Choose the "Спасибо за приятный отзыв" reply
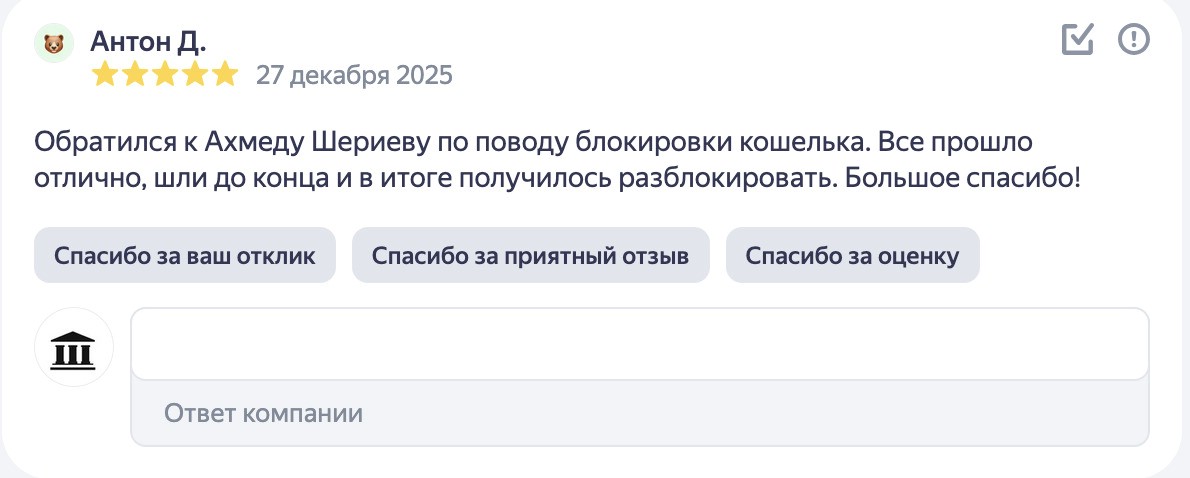Image resolution: width=1190 pixels, height=478 pixels. click(530, 255)
